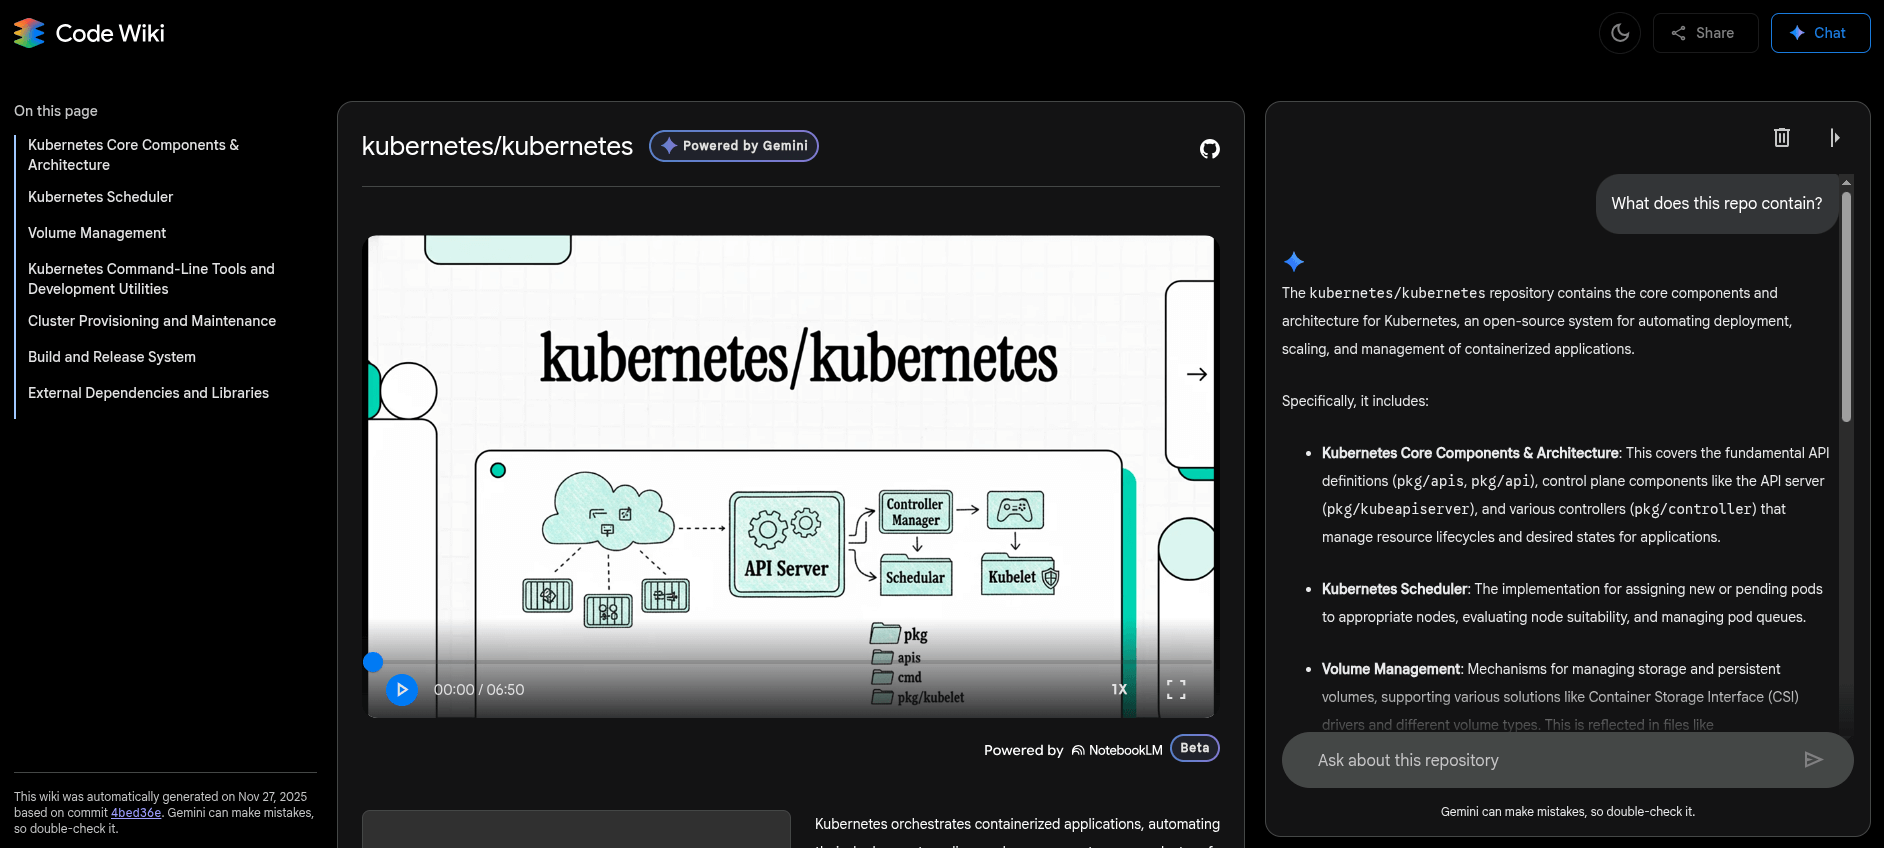Open commit 4bed36e link
The width and height of the screenshot is (1884, 848).
(136, 813)
